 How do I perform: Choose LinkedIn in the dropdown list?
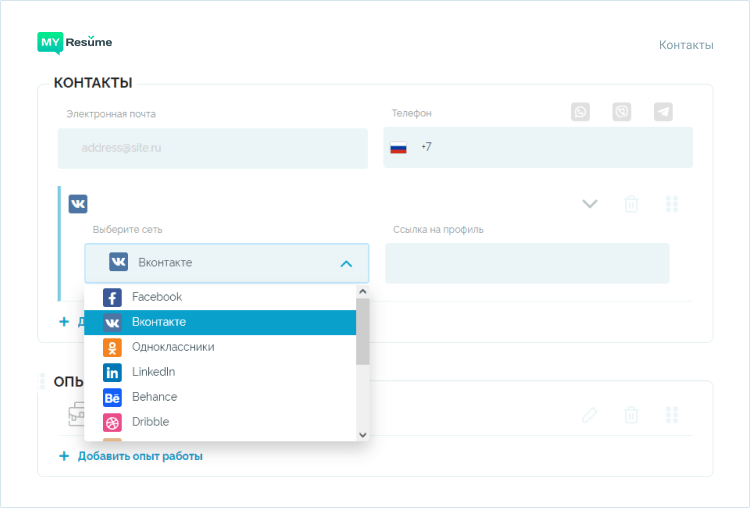coord(153,372)
